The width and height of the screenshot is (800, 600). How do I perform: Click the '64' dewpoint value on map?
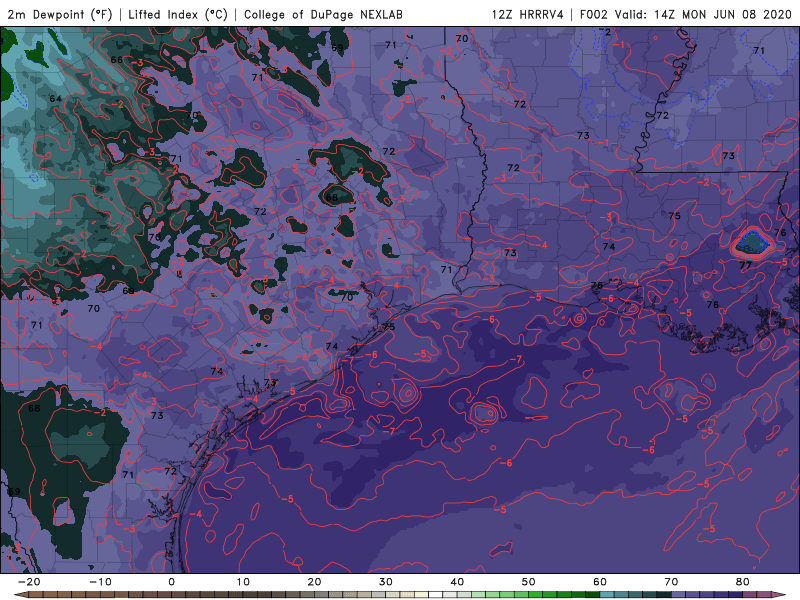pos(56,98)
